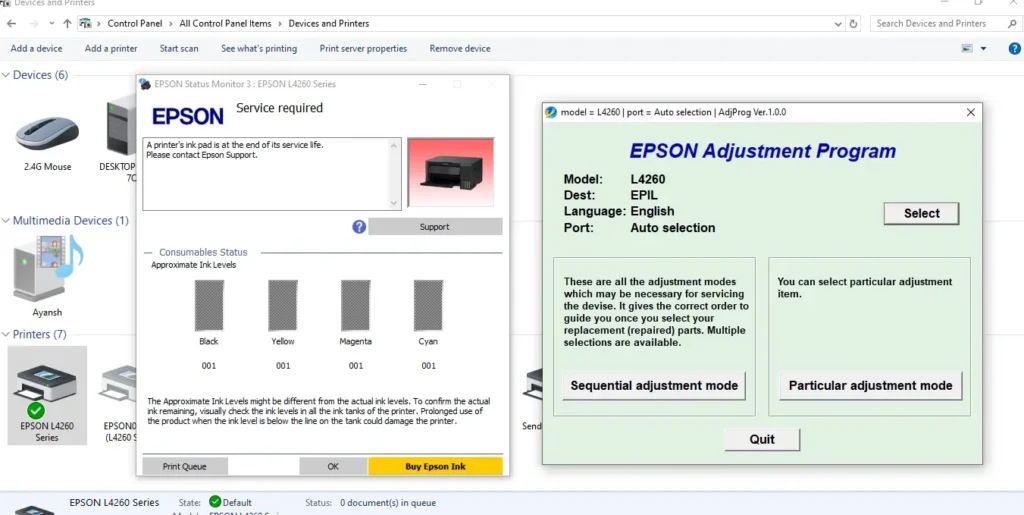The height and width of the screenshot is (515, 1024).
Task: Click Quit in the Adjustment Program
Action: 761,439
